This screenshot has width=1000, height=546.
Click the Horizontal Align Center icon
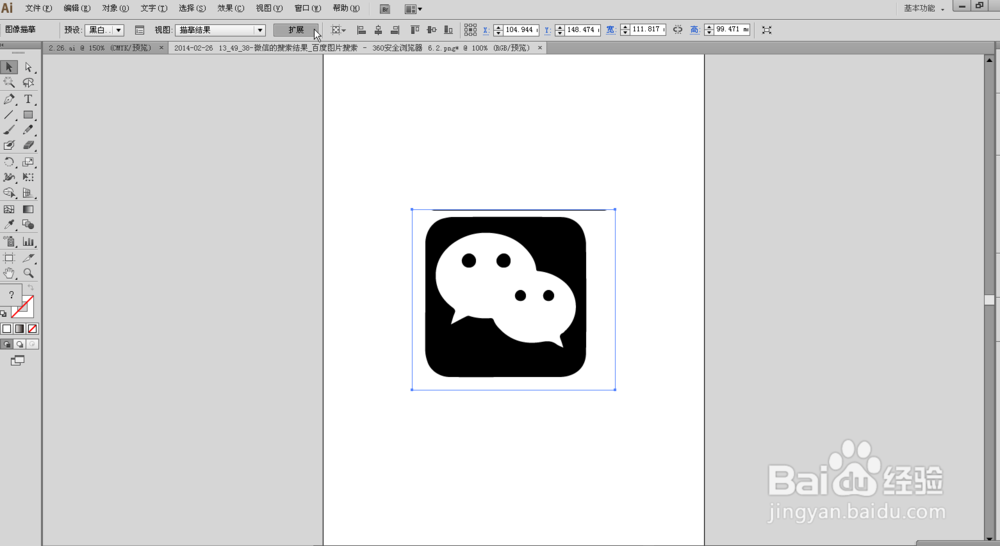point(378,30)
